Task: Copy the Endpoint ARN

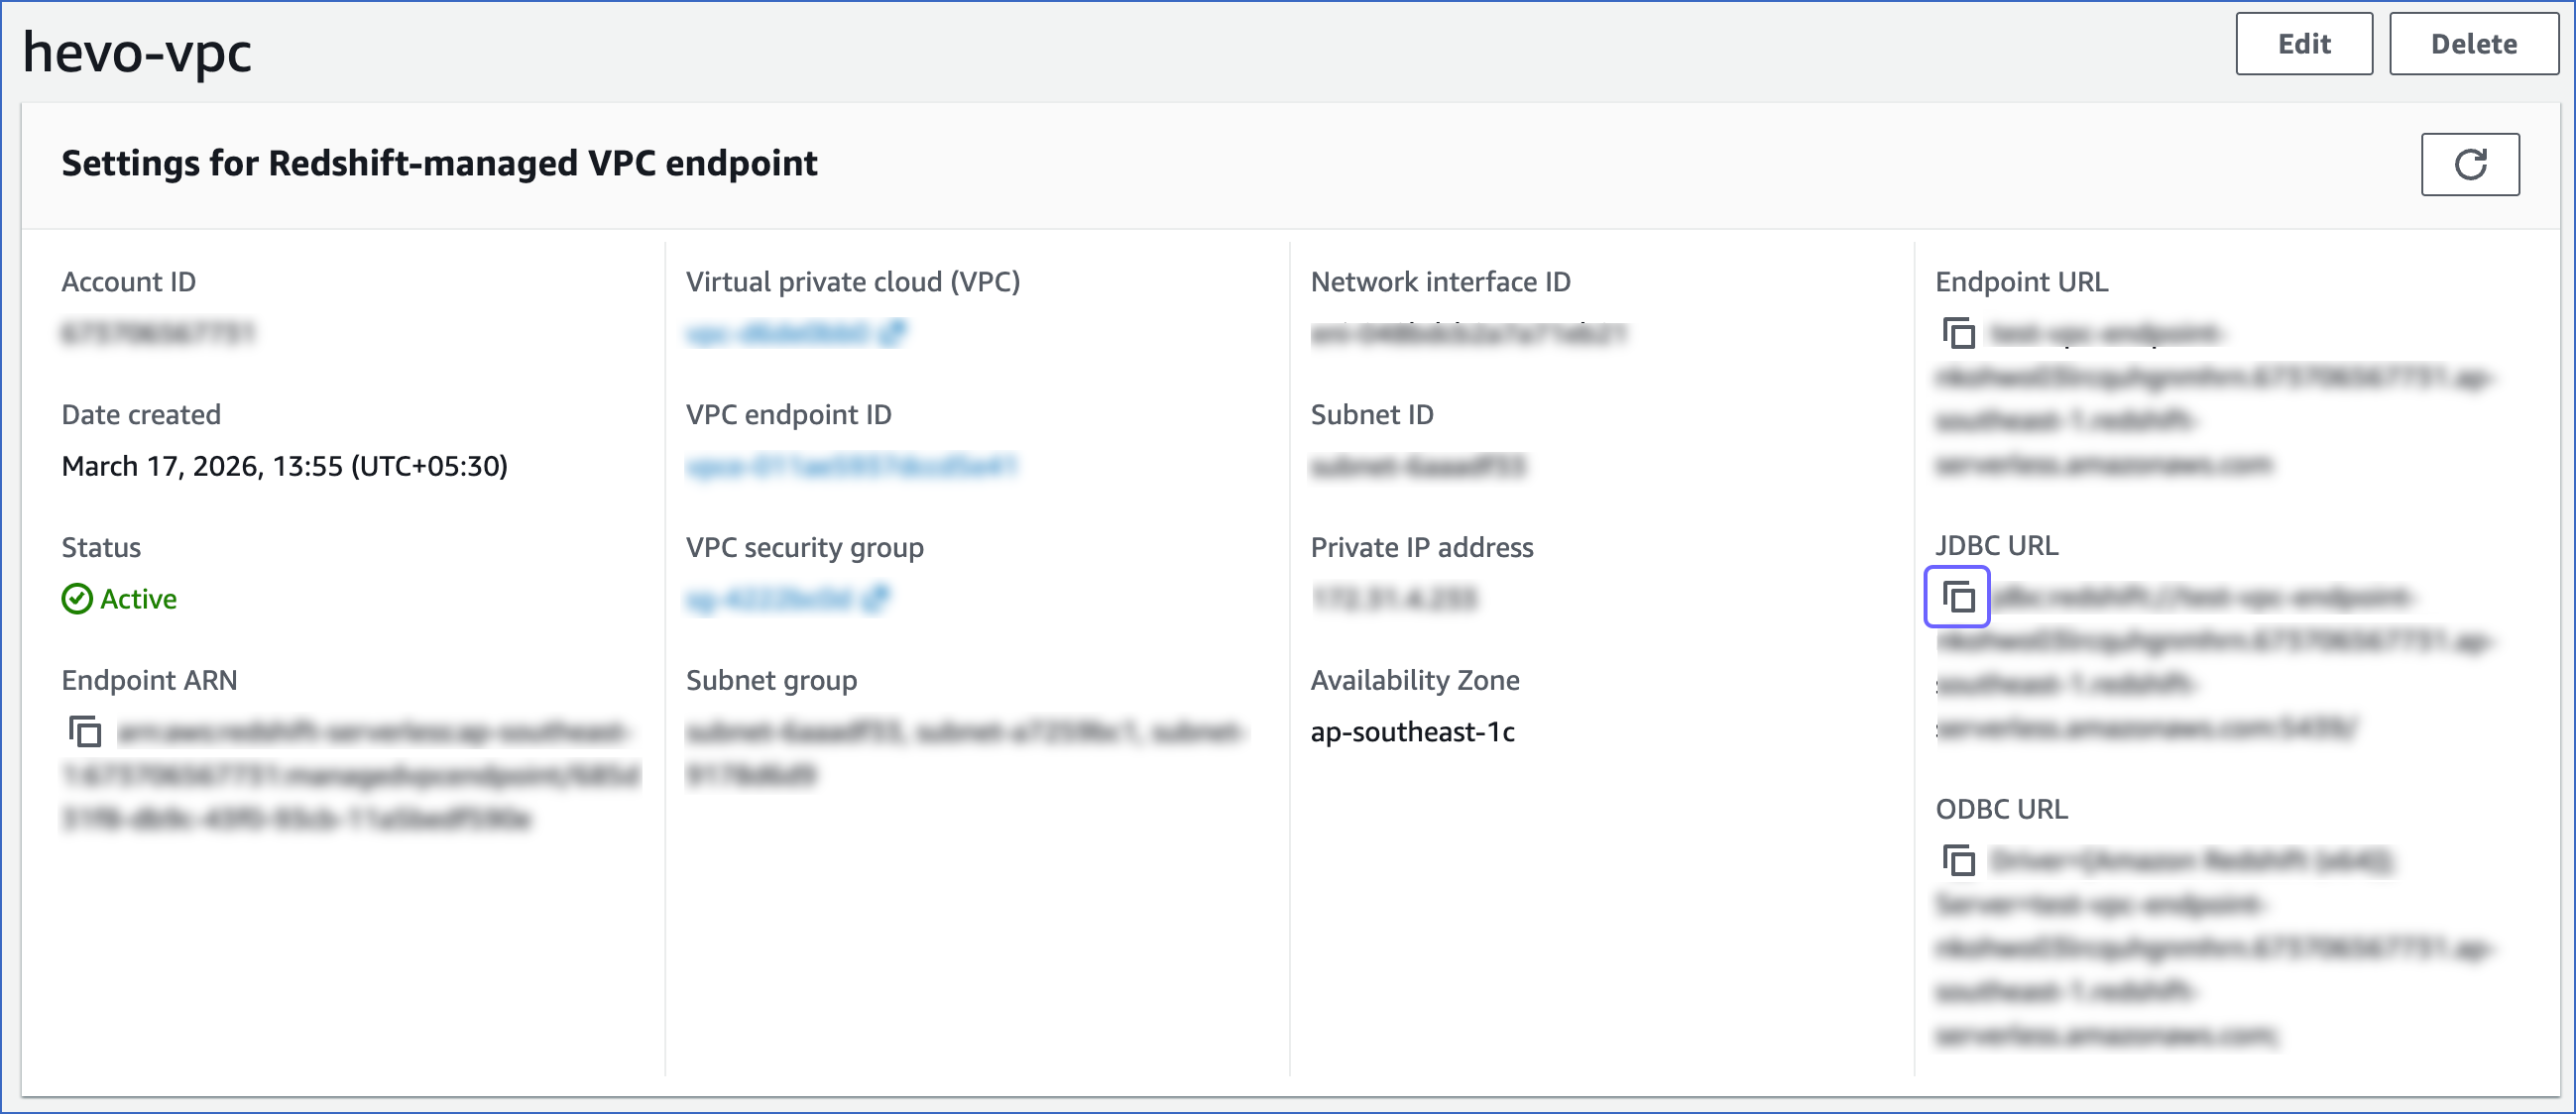Action: point(85,732)
